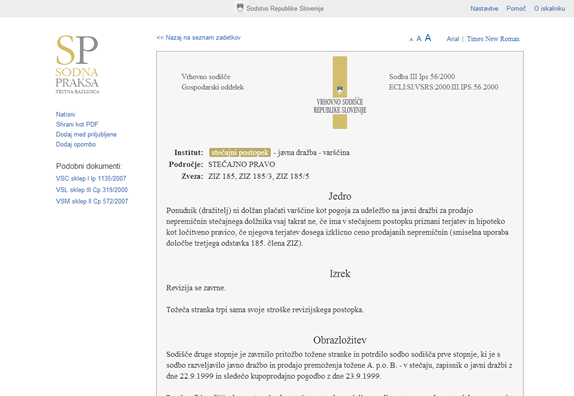Click the ZIZ 185, ZIZ 185/3 references
574x396 pixels.
(x=240, y=176)
